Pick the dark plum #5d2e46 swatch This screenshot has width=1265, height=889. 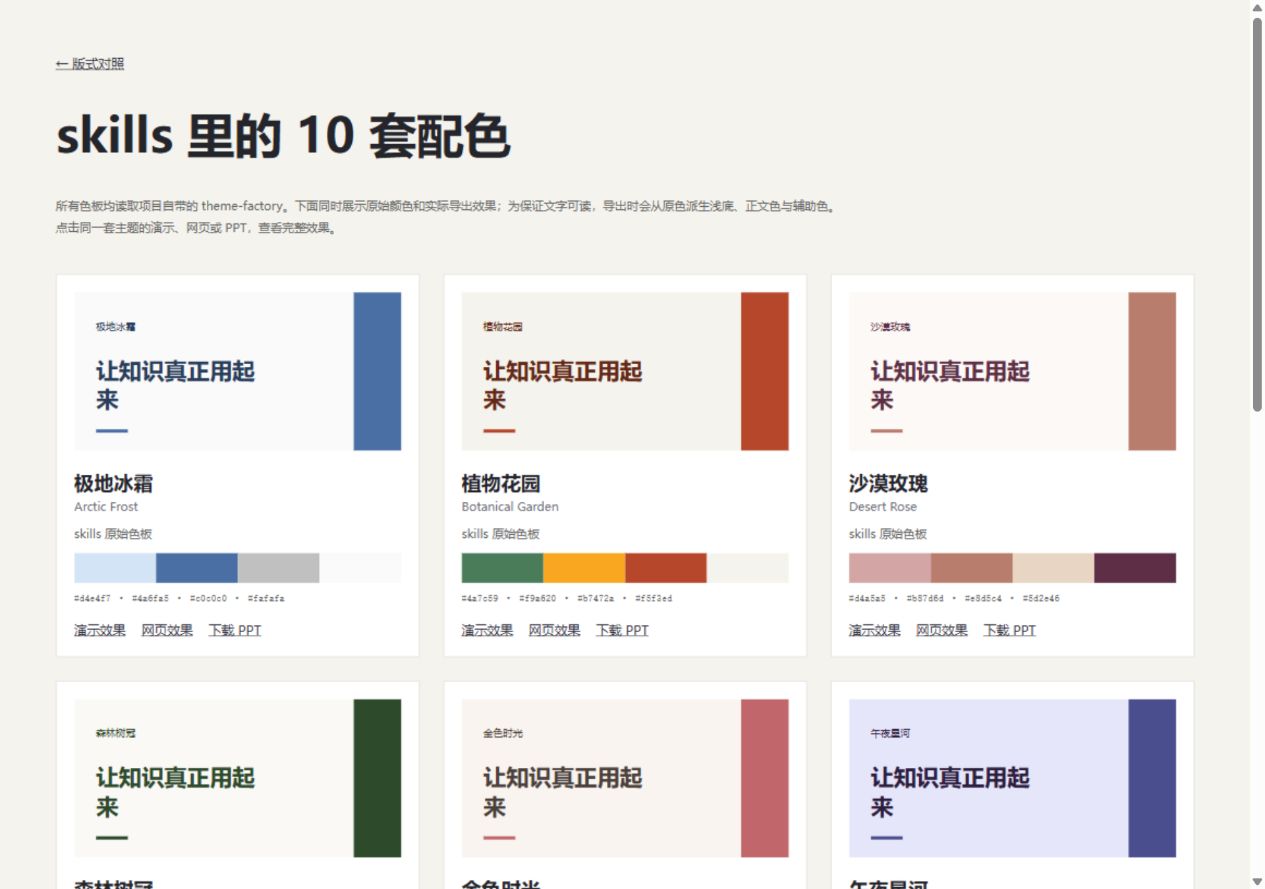point(1135,568)
